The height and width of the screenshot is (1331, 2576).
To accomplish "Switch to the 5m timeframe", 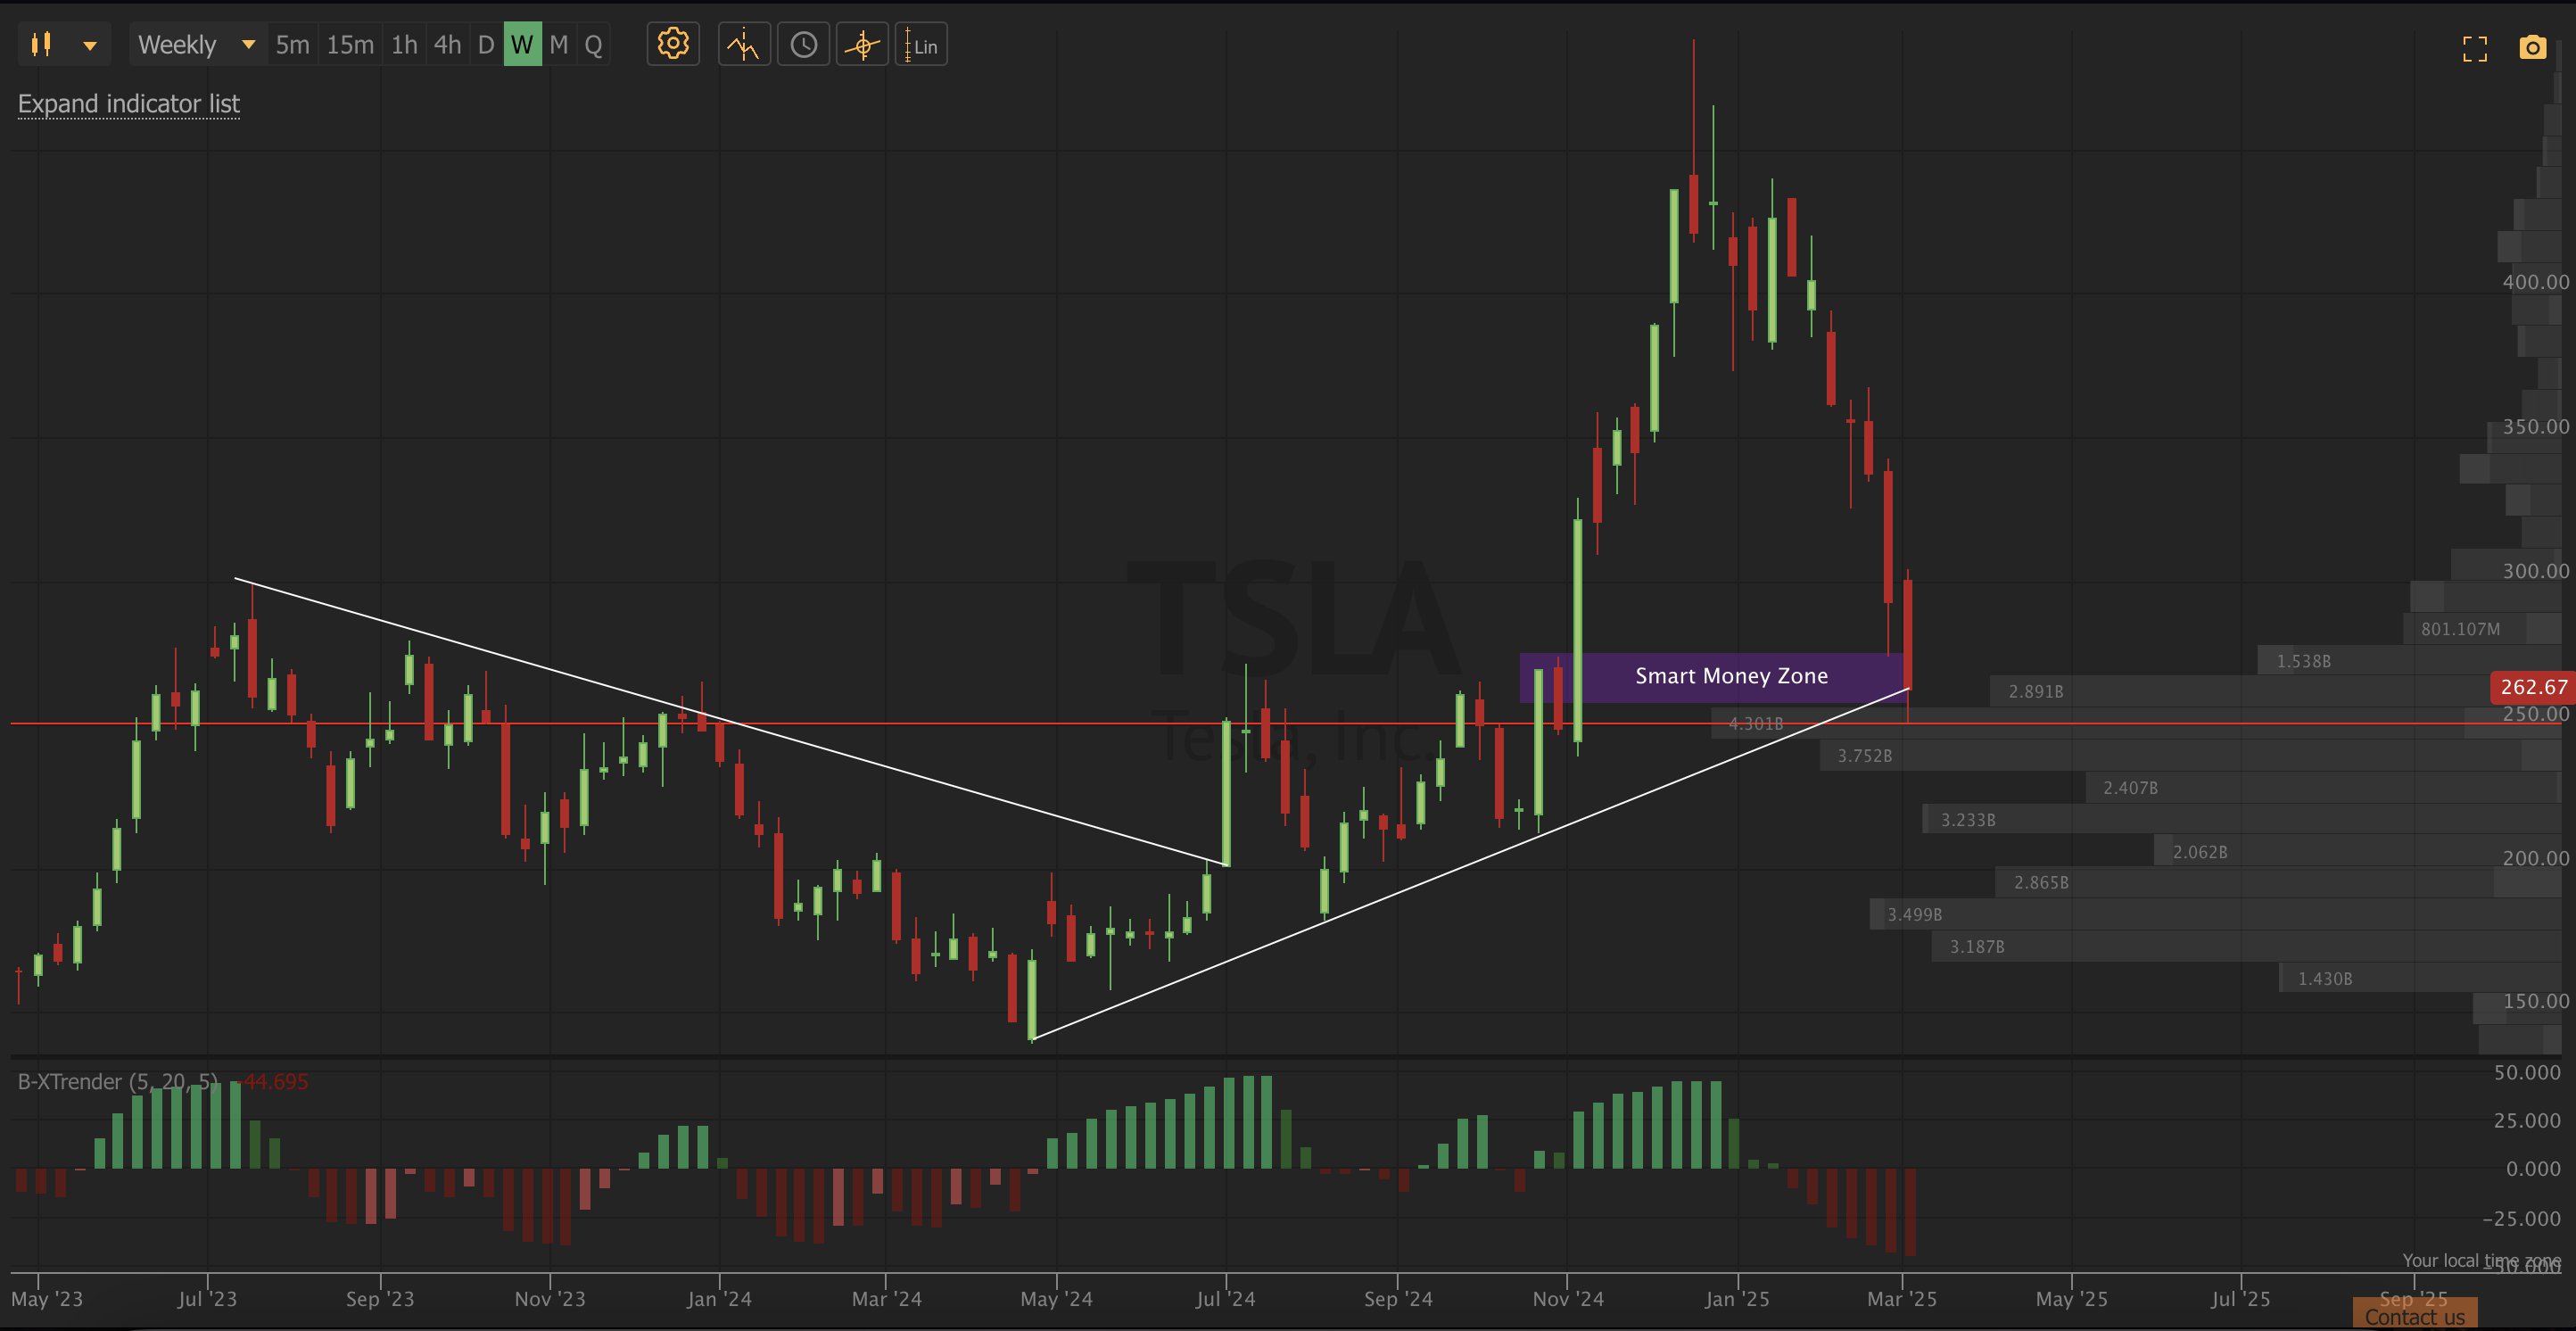I will pyautogui.click(x=292, y=44).
